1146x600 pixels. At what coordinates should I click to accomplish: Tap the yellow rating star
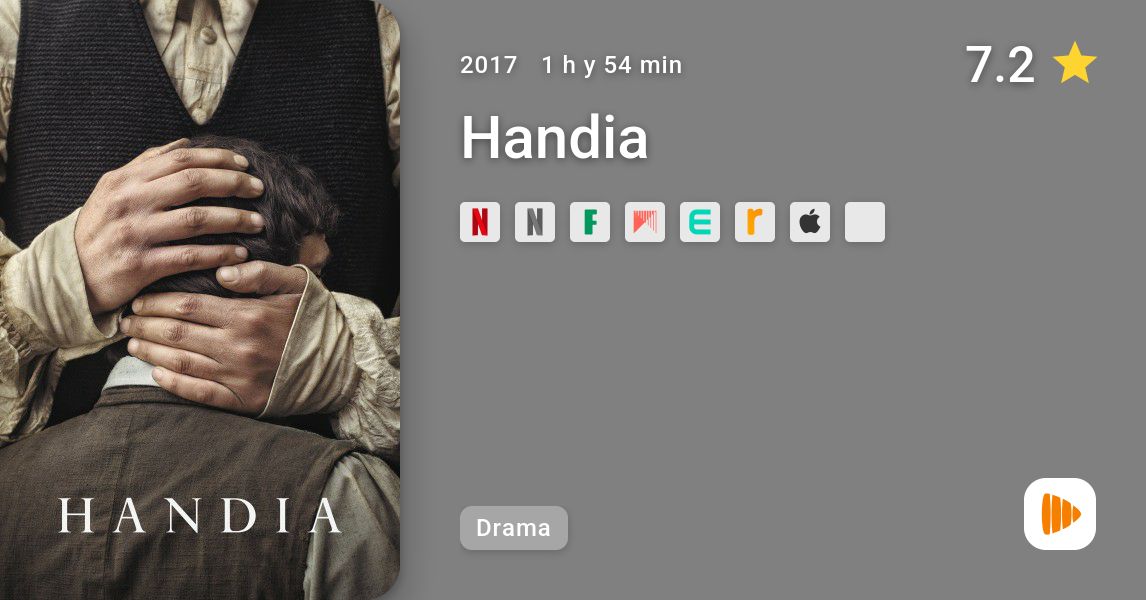click(x=1074, y=63)
